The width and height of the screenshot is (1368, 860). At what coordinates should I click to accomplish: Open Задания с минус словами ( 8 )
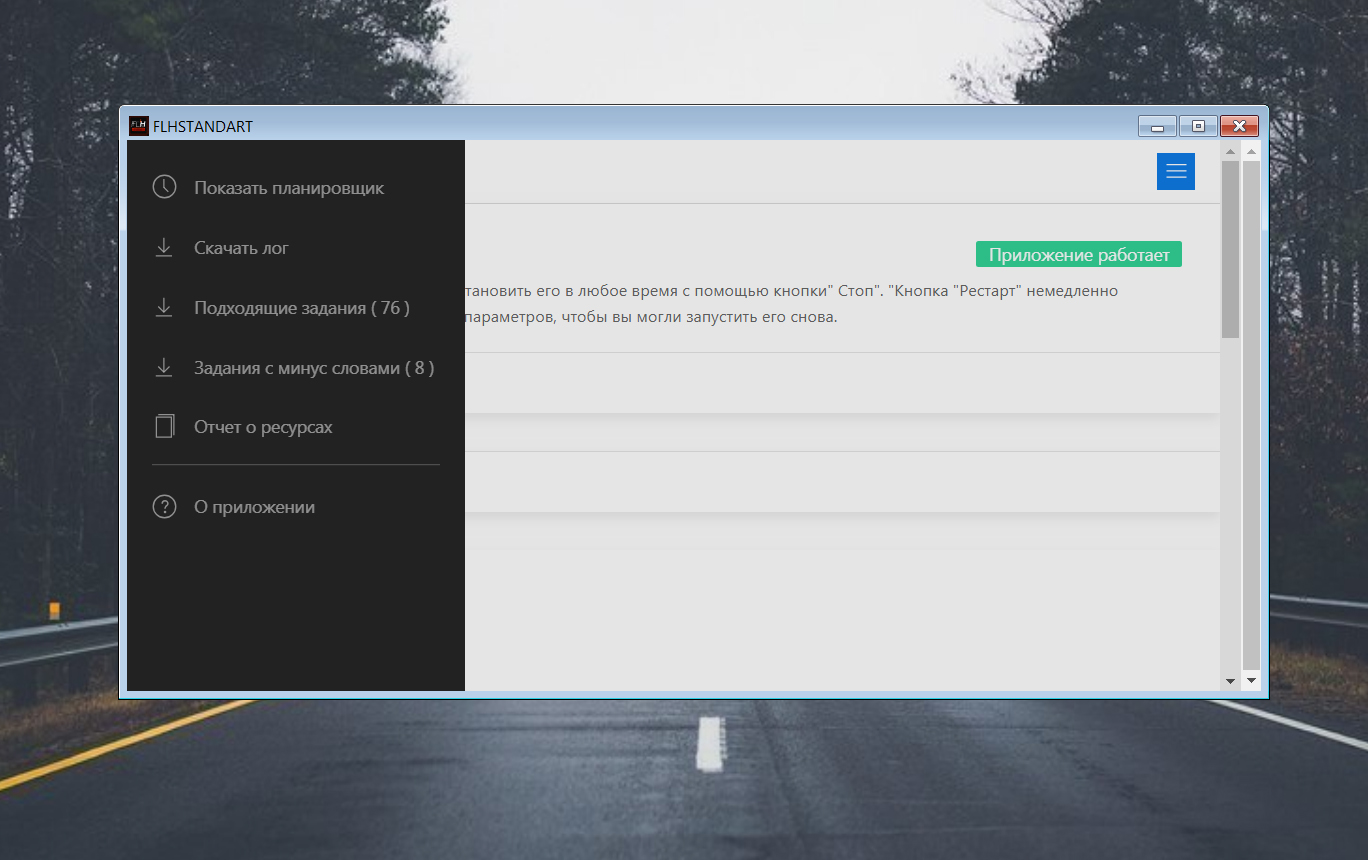[314, 368]
